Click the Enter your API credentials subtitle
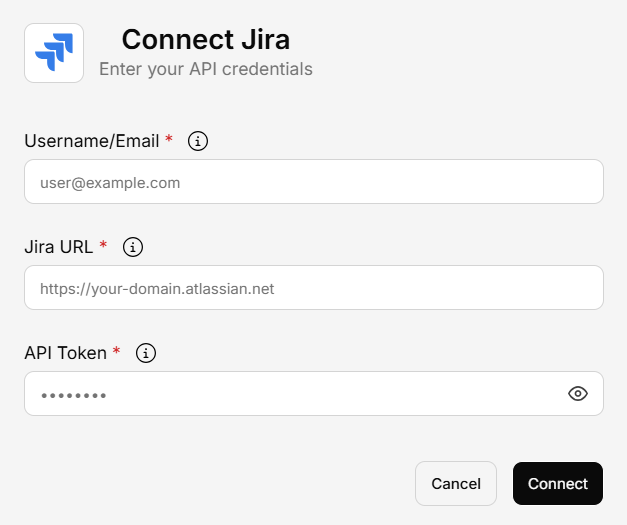627x525 pixels. coord(205,70)
